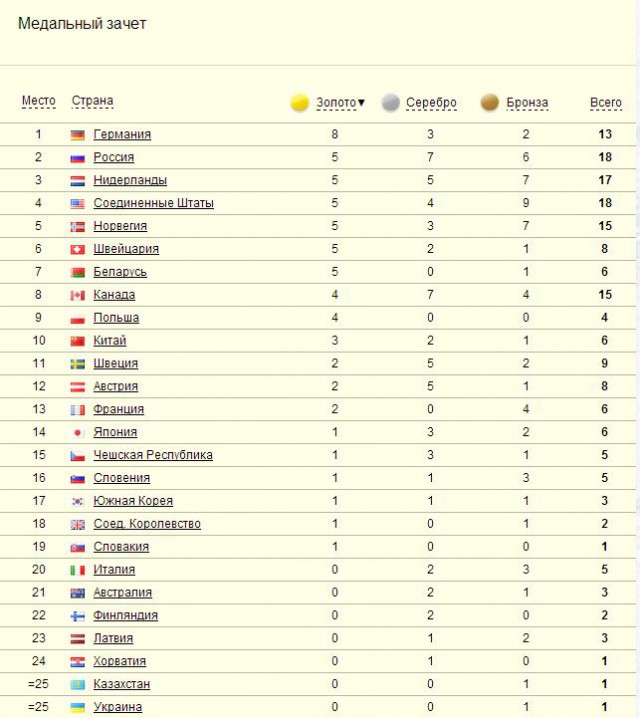Click the South Korea flag icon
640x718 pixels.
(77, 501)
